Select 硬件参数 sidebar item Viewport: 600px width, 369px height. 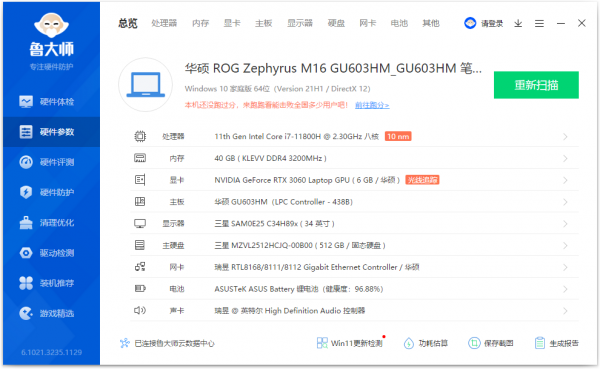click(51, 132)
